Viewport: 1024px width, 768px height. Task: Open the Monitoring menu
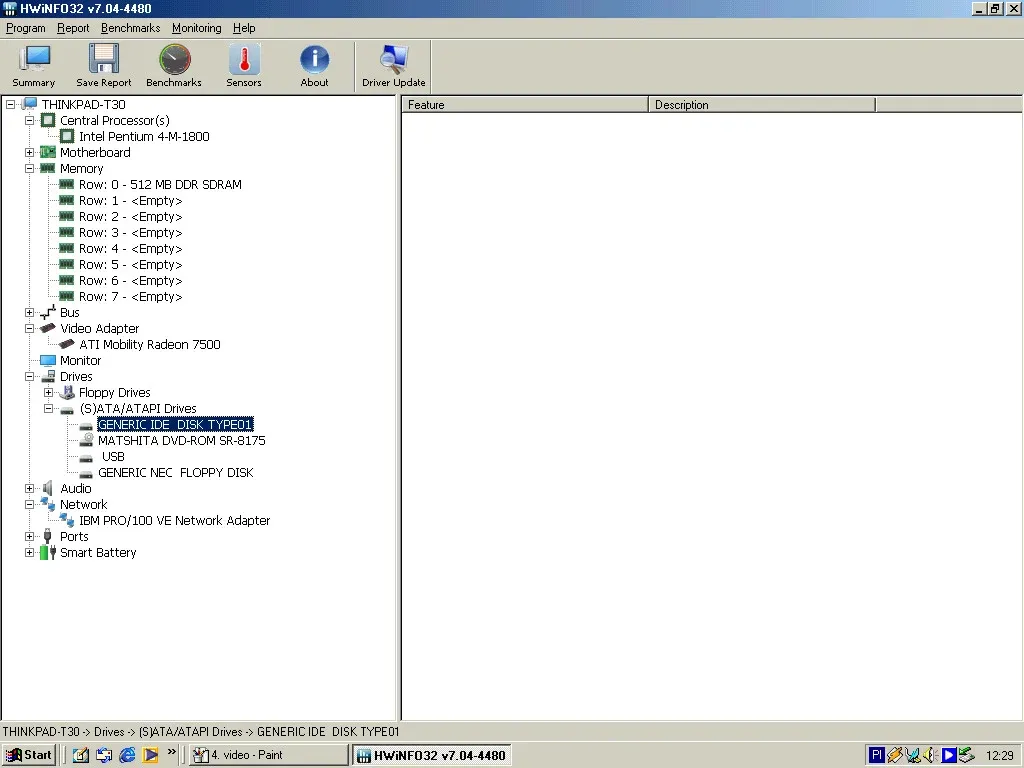[x=197, y=28]
